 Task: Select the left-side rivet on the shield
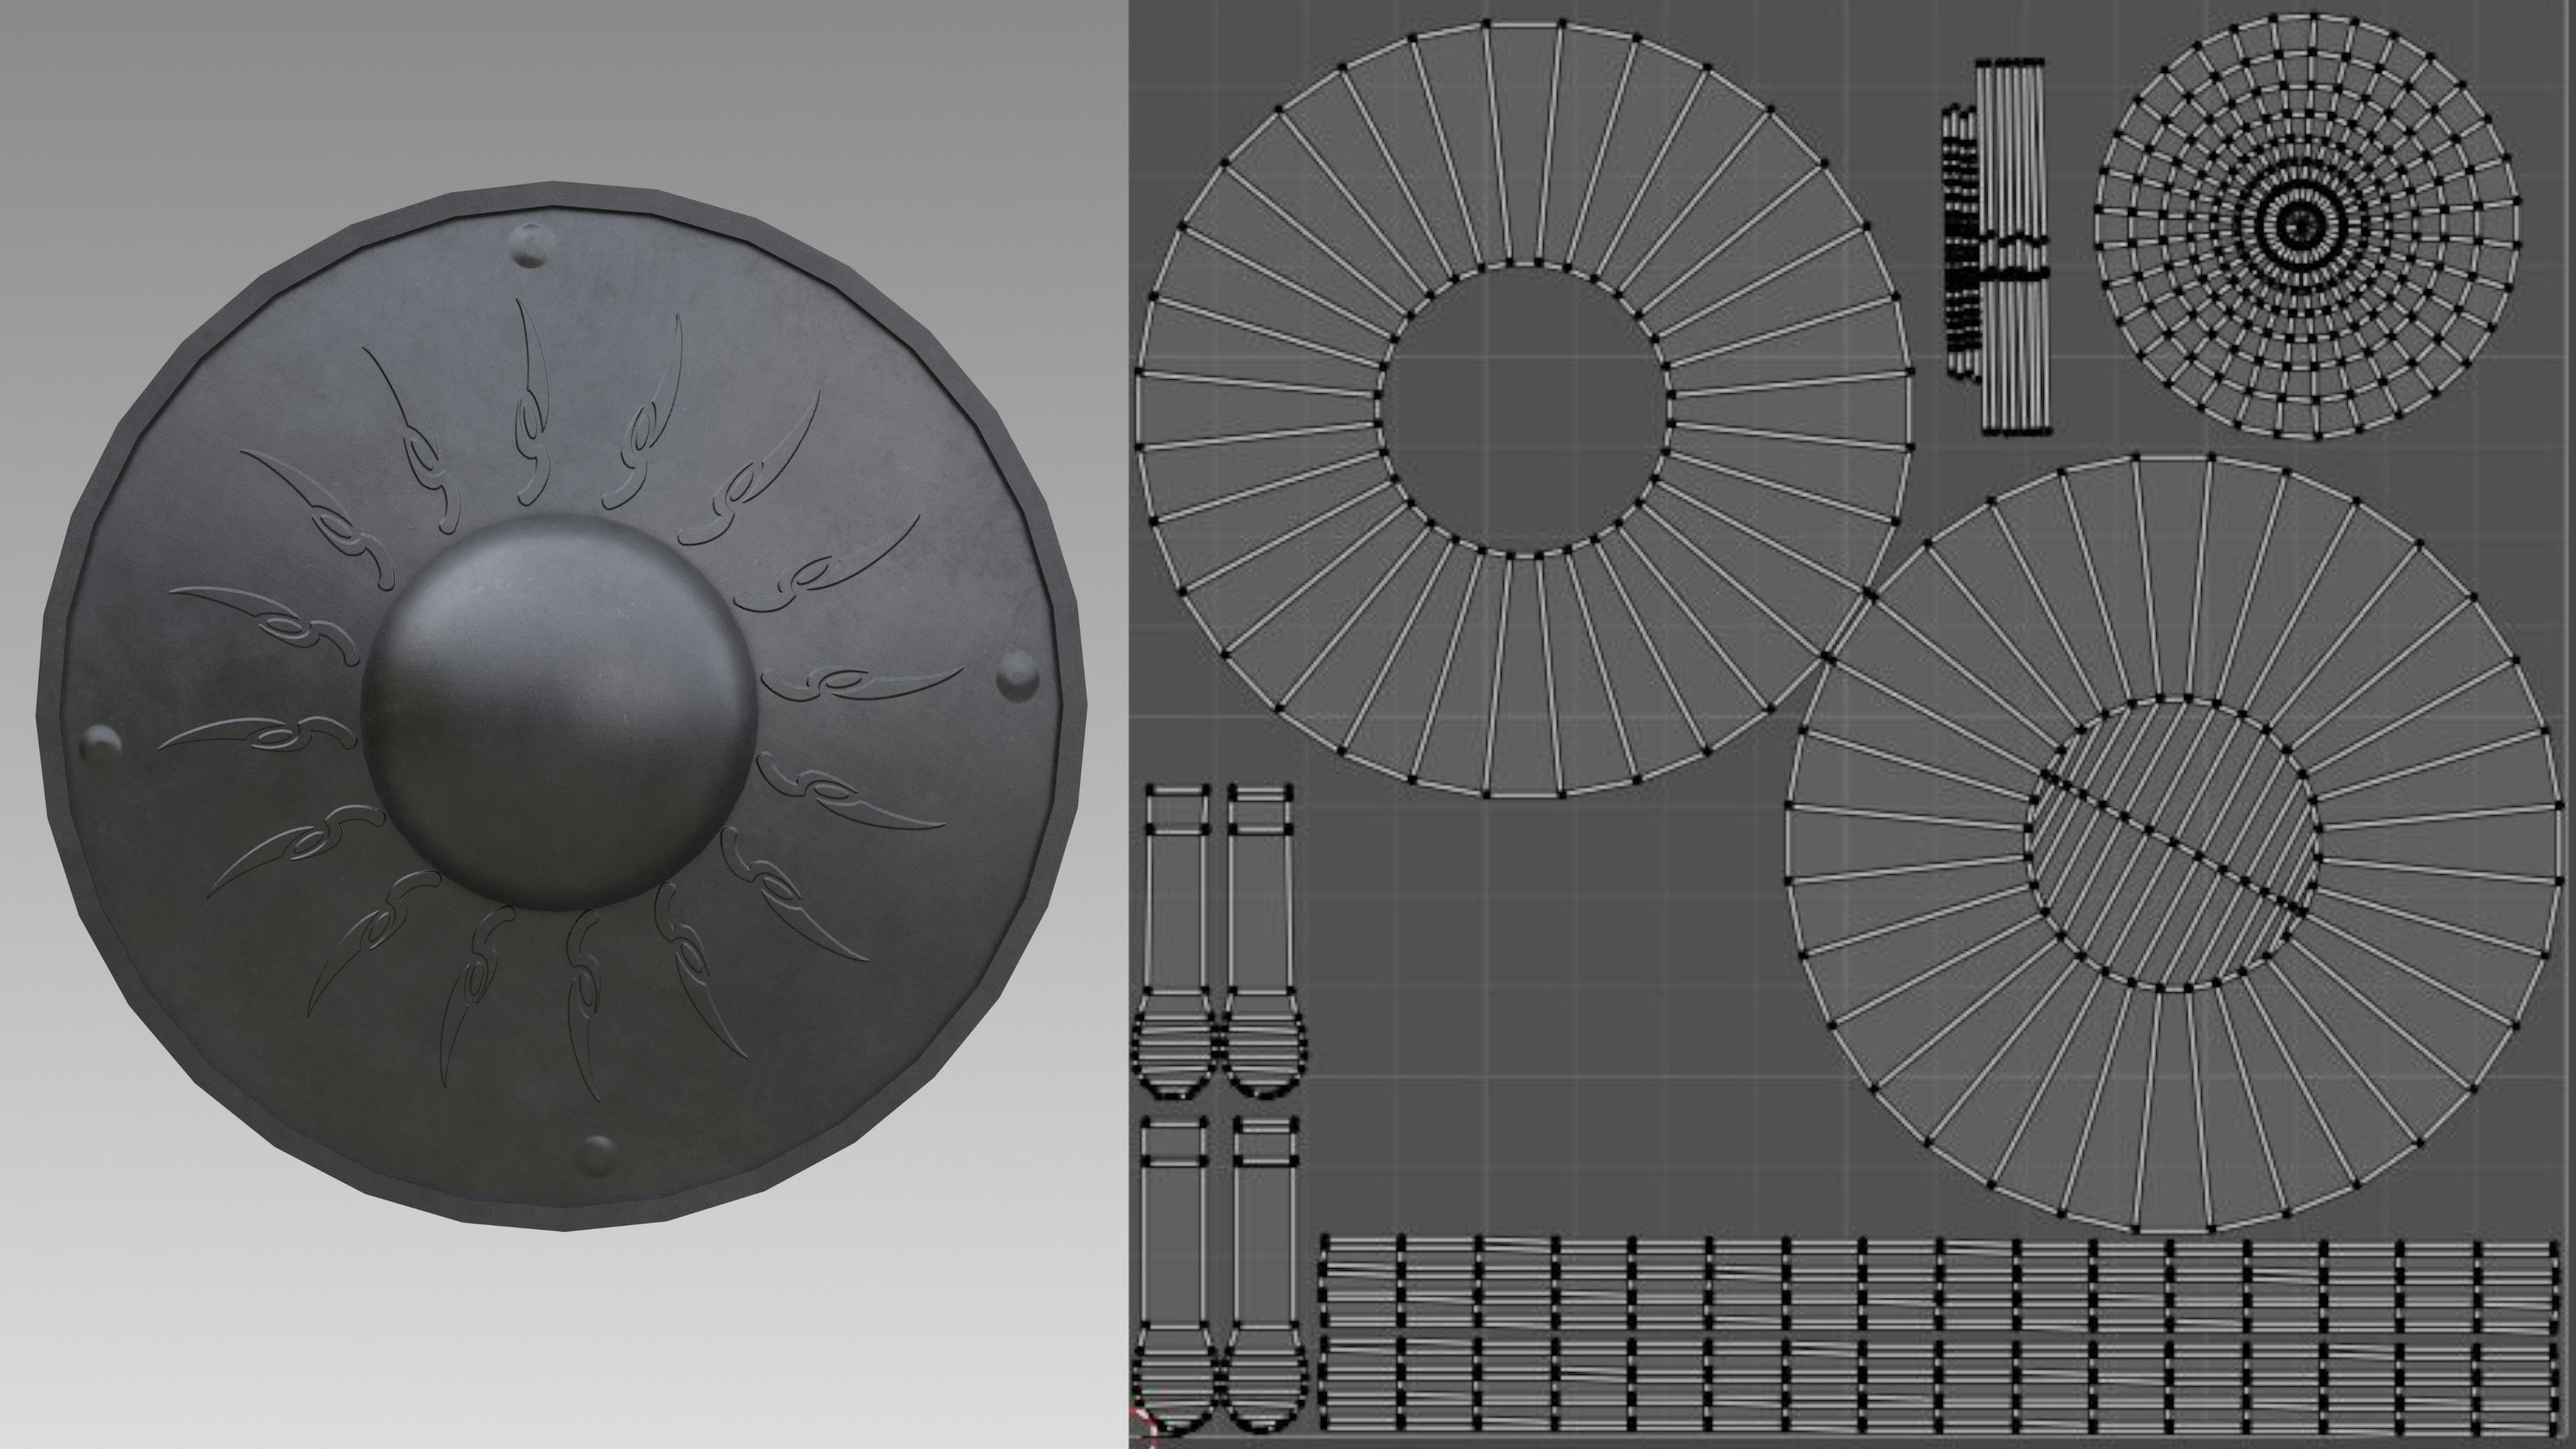(101, 745)
